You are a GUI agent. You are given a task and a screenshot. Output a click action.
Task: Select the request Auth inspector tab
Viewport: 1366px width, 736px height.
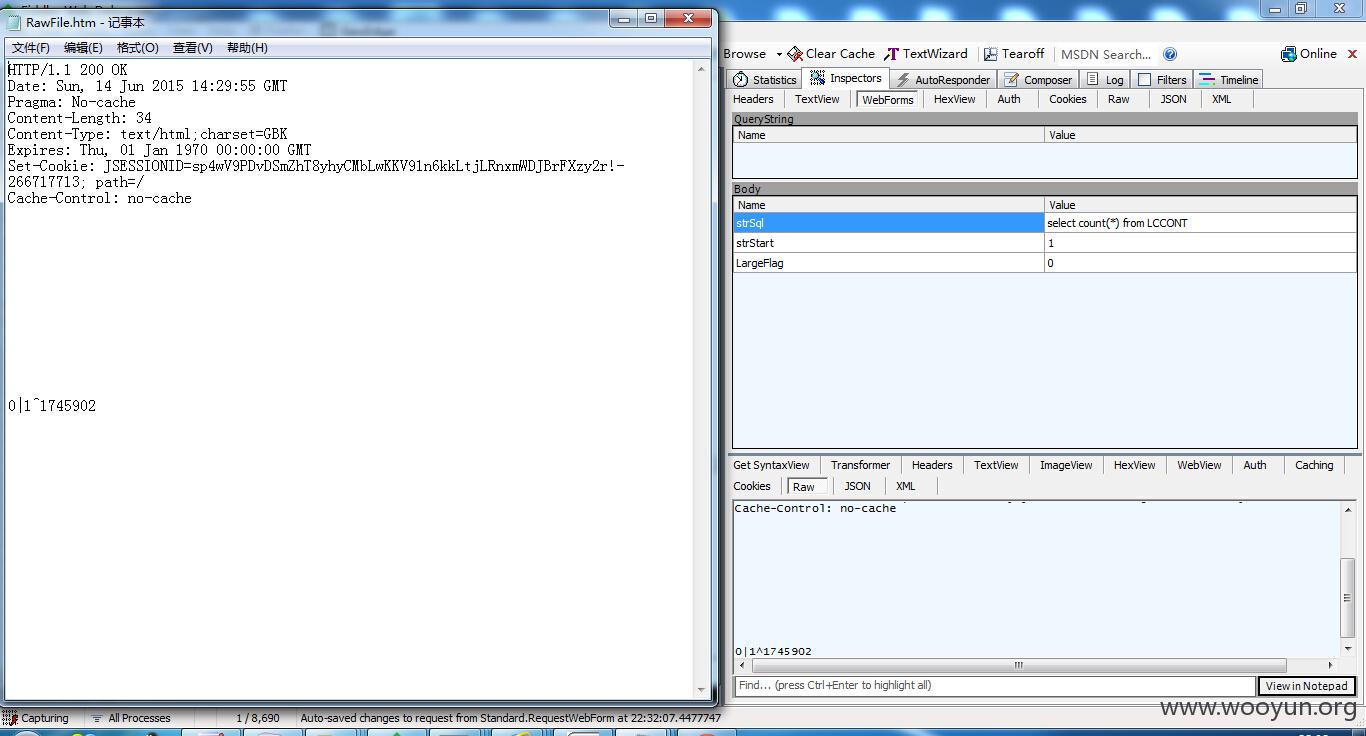click(x=1009, y=99)
